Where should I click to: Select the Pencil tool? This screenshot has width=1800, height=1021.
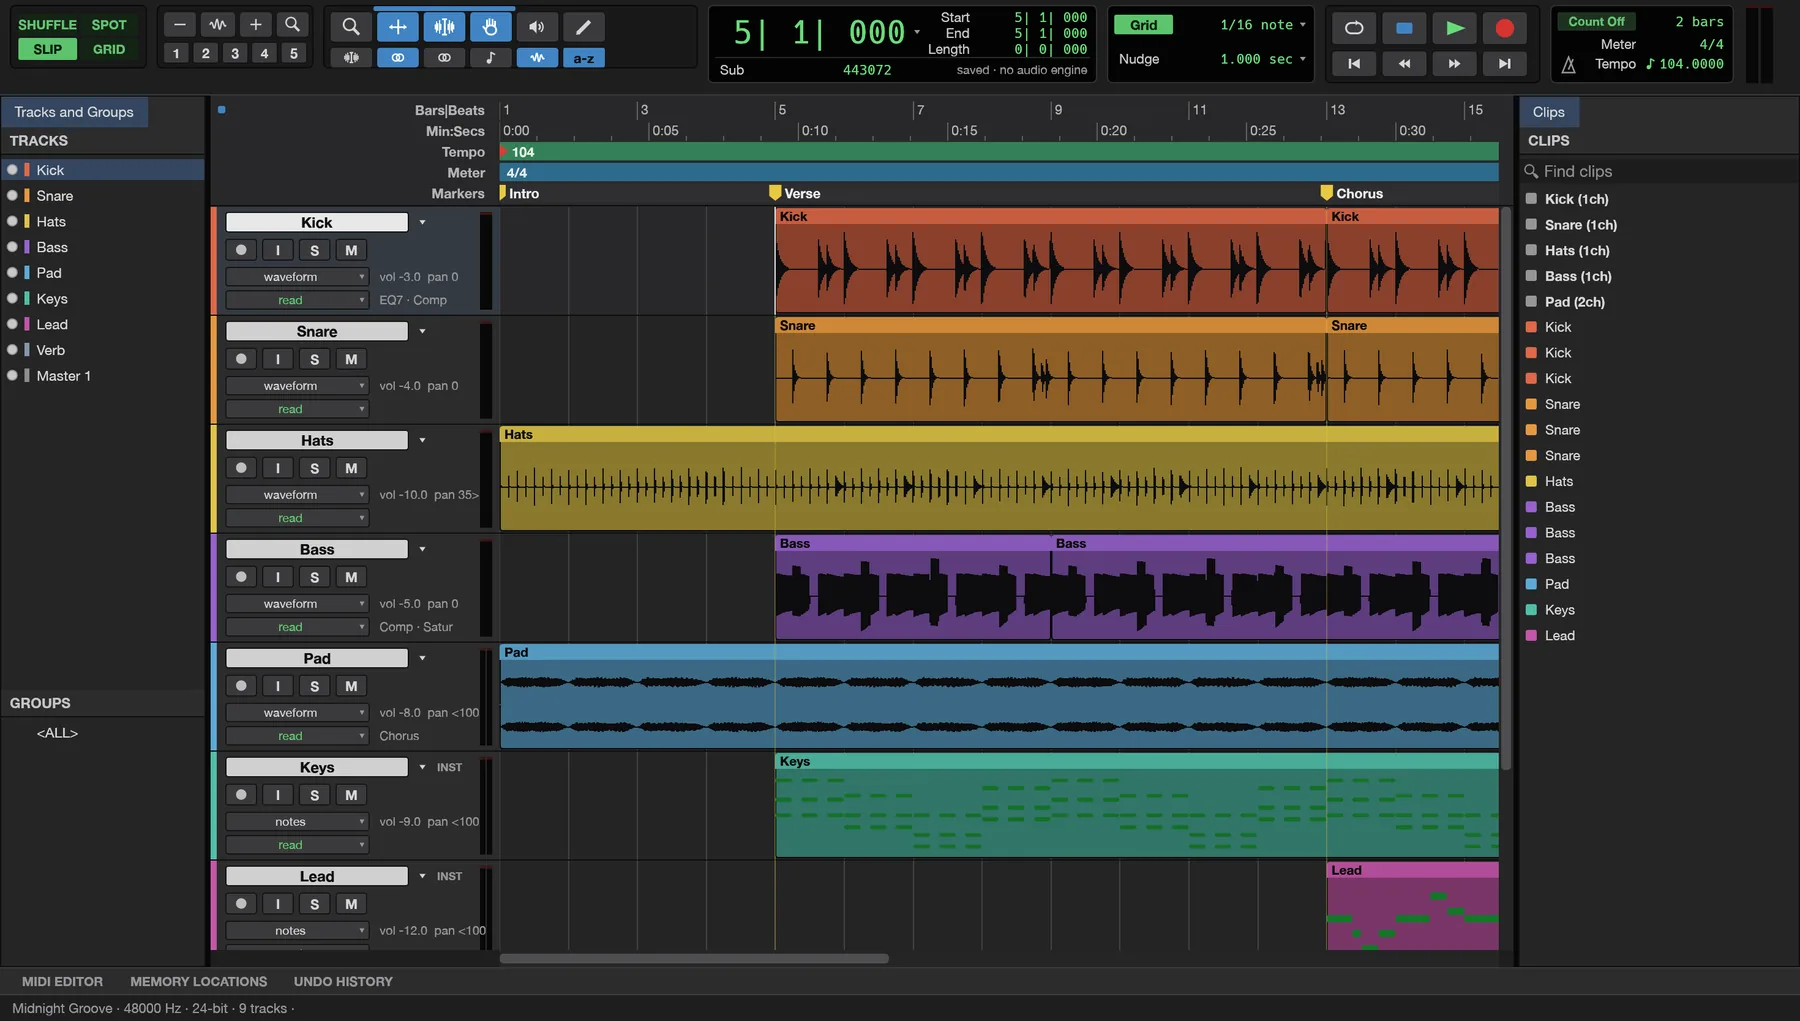point(584,27)
